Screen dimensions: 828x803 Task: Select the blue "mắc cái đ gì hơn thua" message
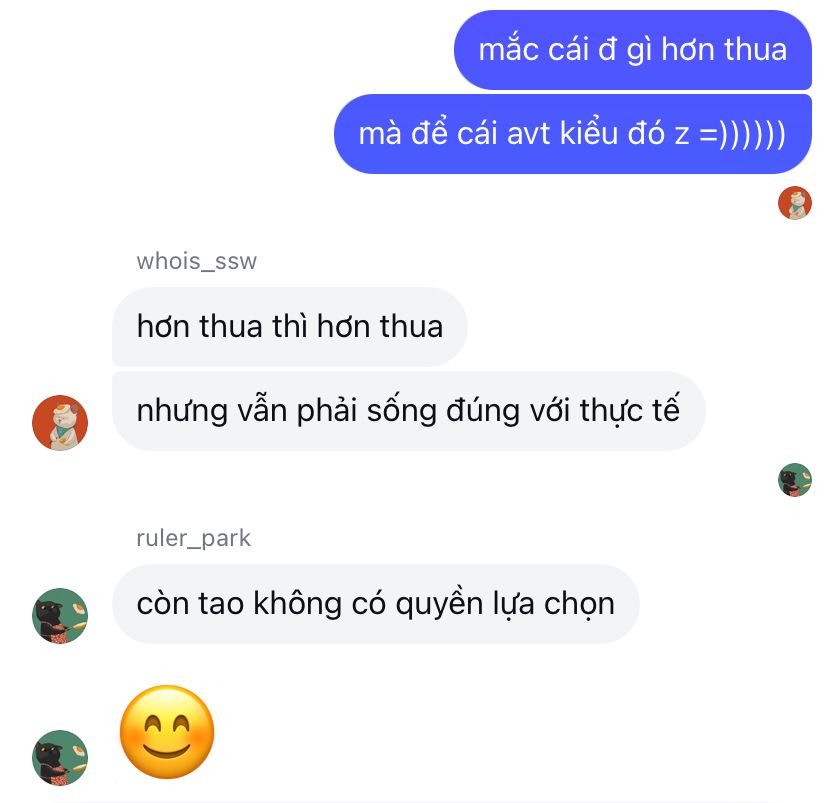click(633, 50)
